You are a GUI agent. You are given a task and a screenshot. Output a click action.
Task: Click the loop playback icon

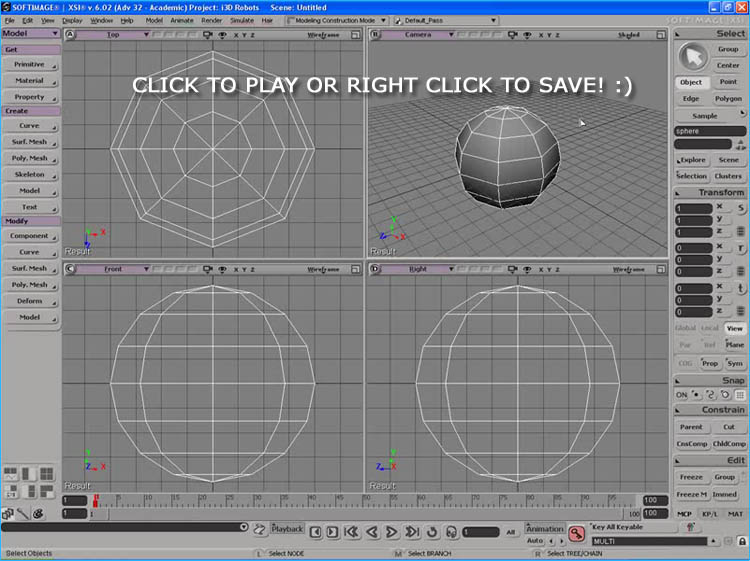coord(432,532)
